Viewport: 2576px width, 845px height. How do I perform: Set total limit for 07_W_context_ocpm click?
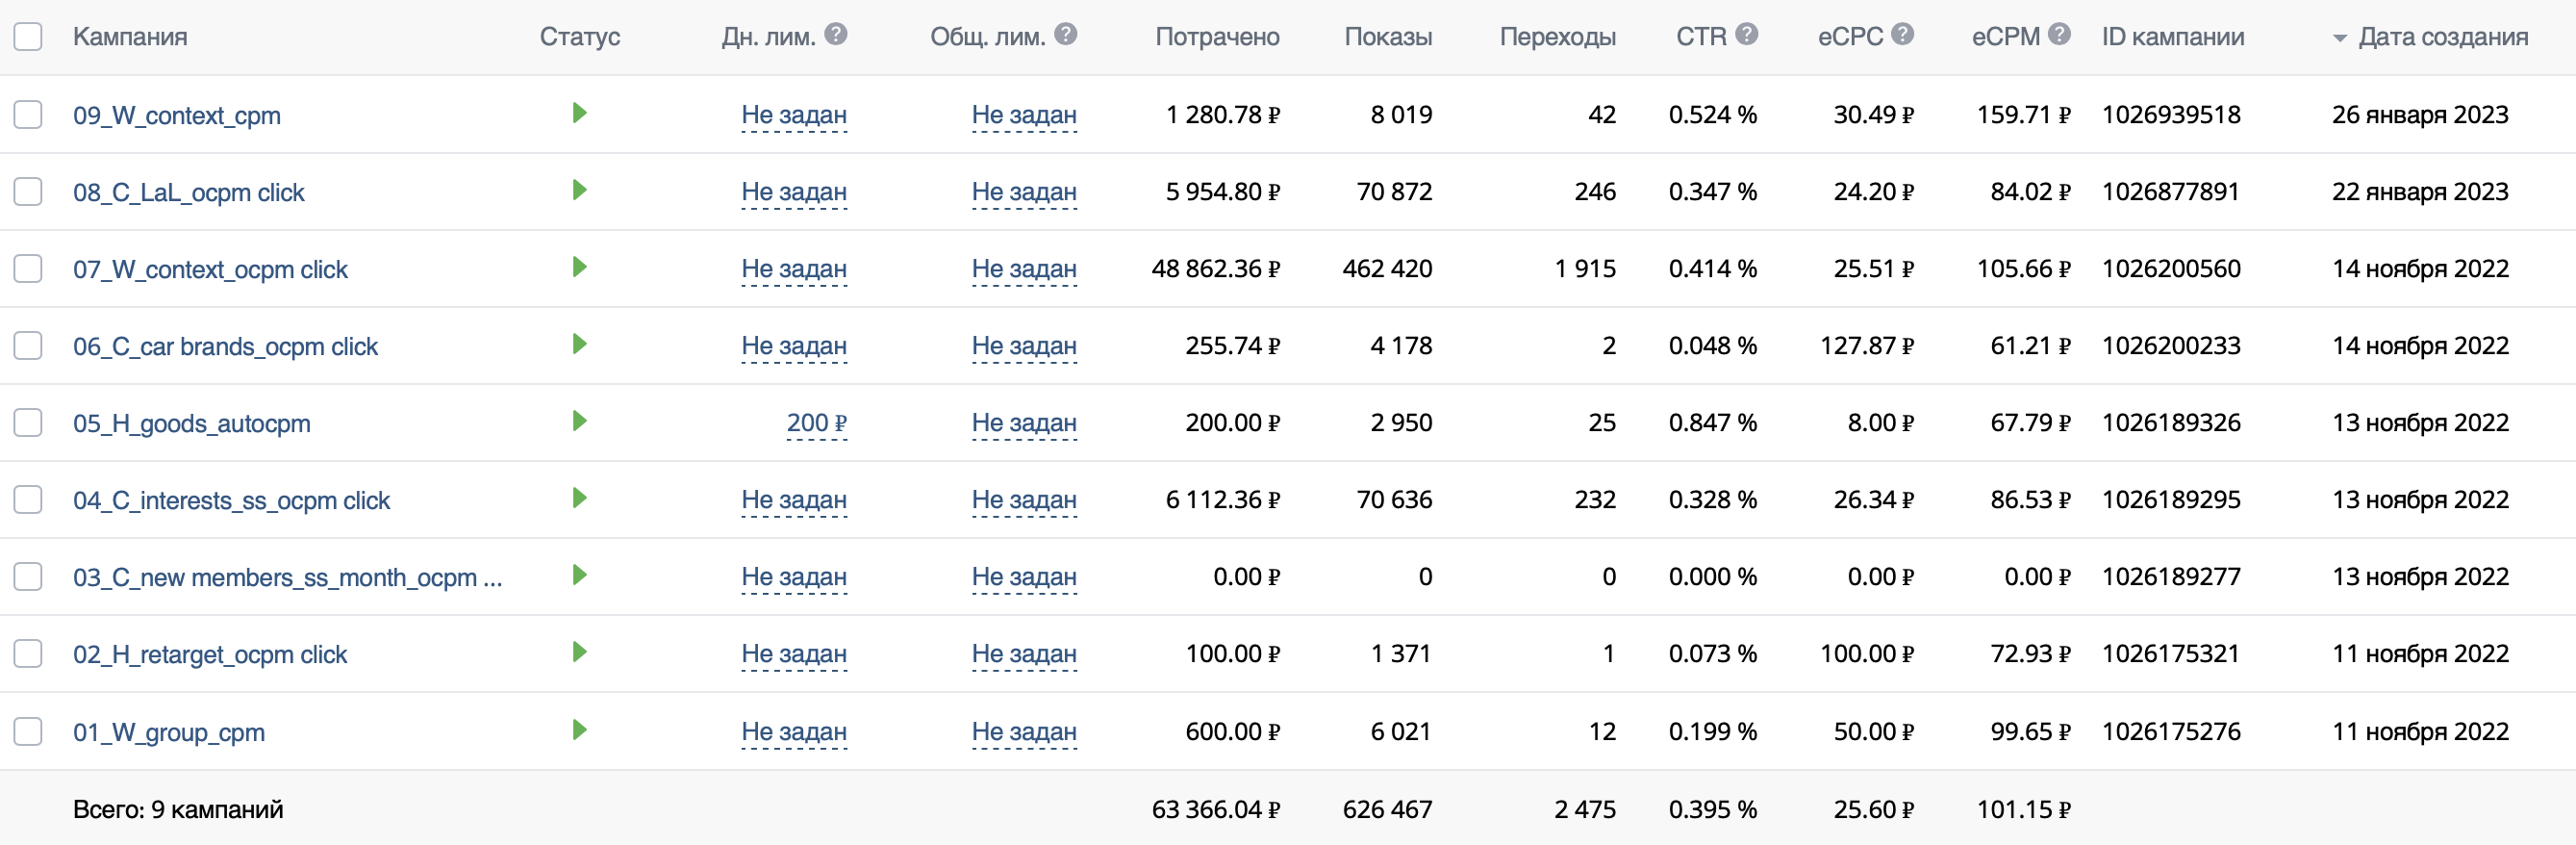pos(1024,269)
